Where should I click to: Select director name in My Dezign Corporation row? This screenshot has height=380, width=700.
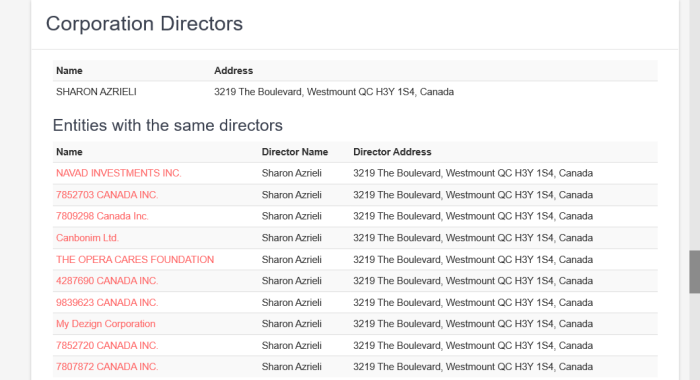[x=291, y=324]
